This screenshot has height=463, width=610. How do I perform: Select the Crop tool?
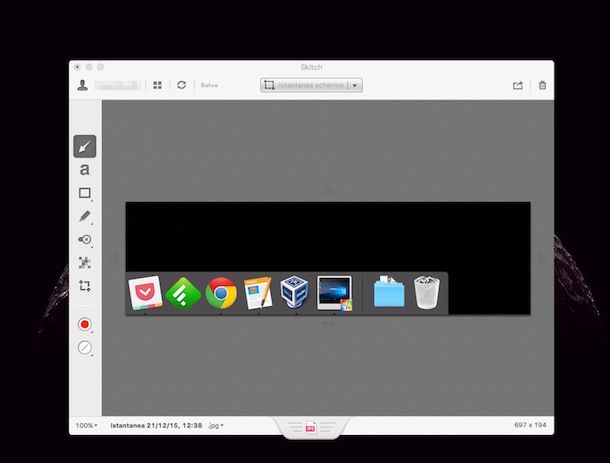tap(85, 286)
